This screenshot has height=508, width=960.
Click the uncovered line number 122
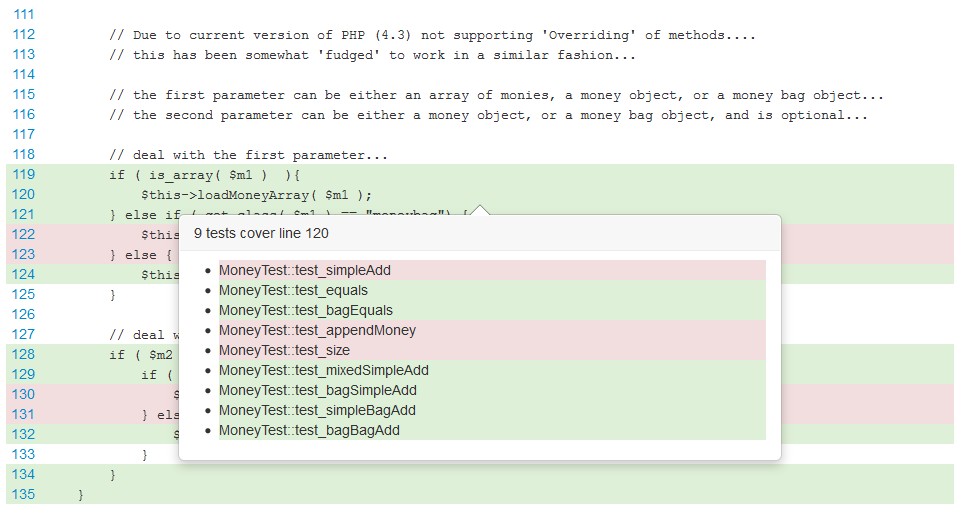pyautogui.click(x=24, y=234)
